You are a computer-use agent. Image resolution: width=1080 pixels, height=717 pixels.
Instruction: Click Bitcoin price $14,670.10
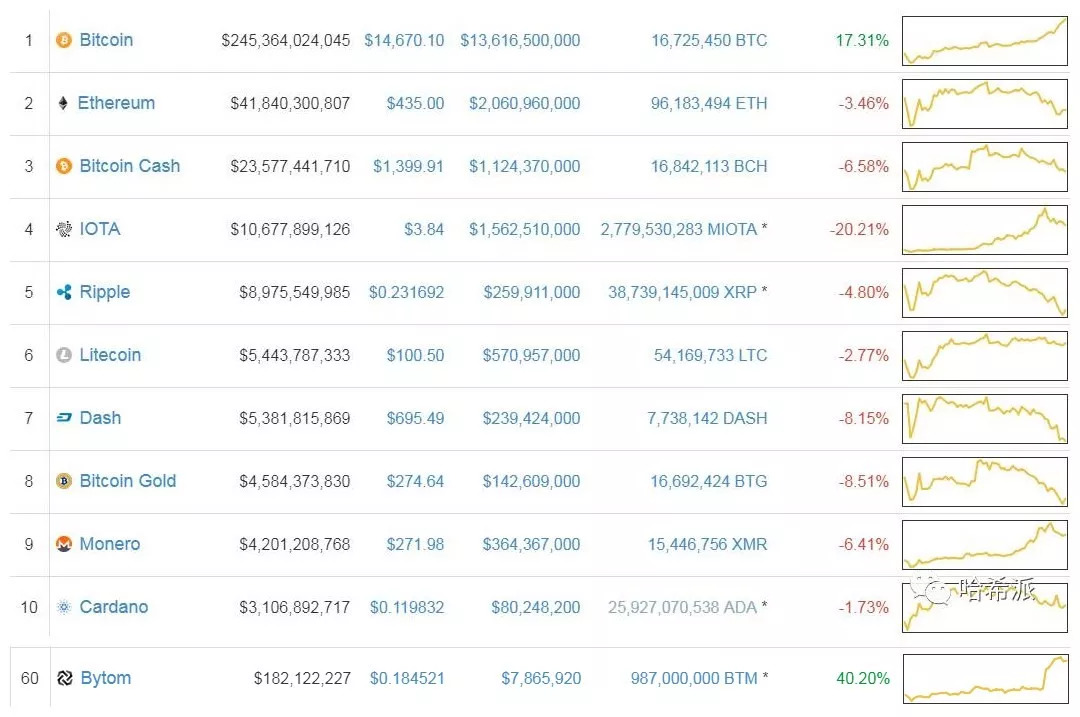[404, 40]
